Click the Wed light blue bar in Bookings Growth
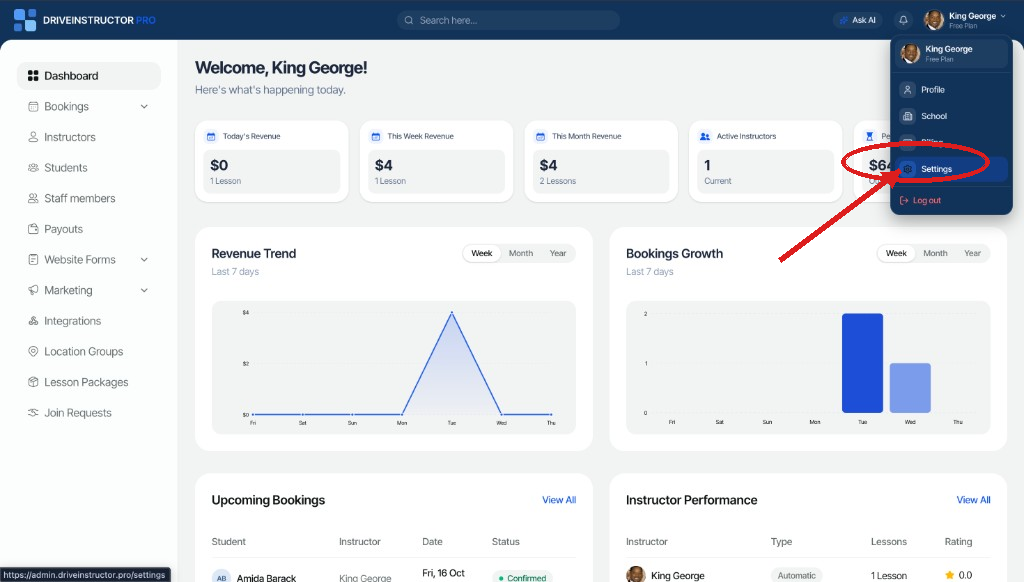 910,388
